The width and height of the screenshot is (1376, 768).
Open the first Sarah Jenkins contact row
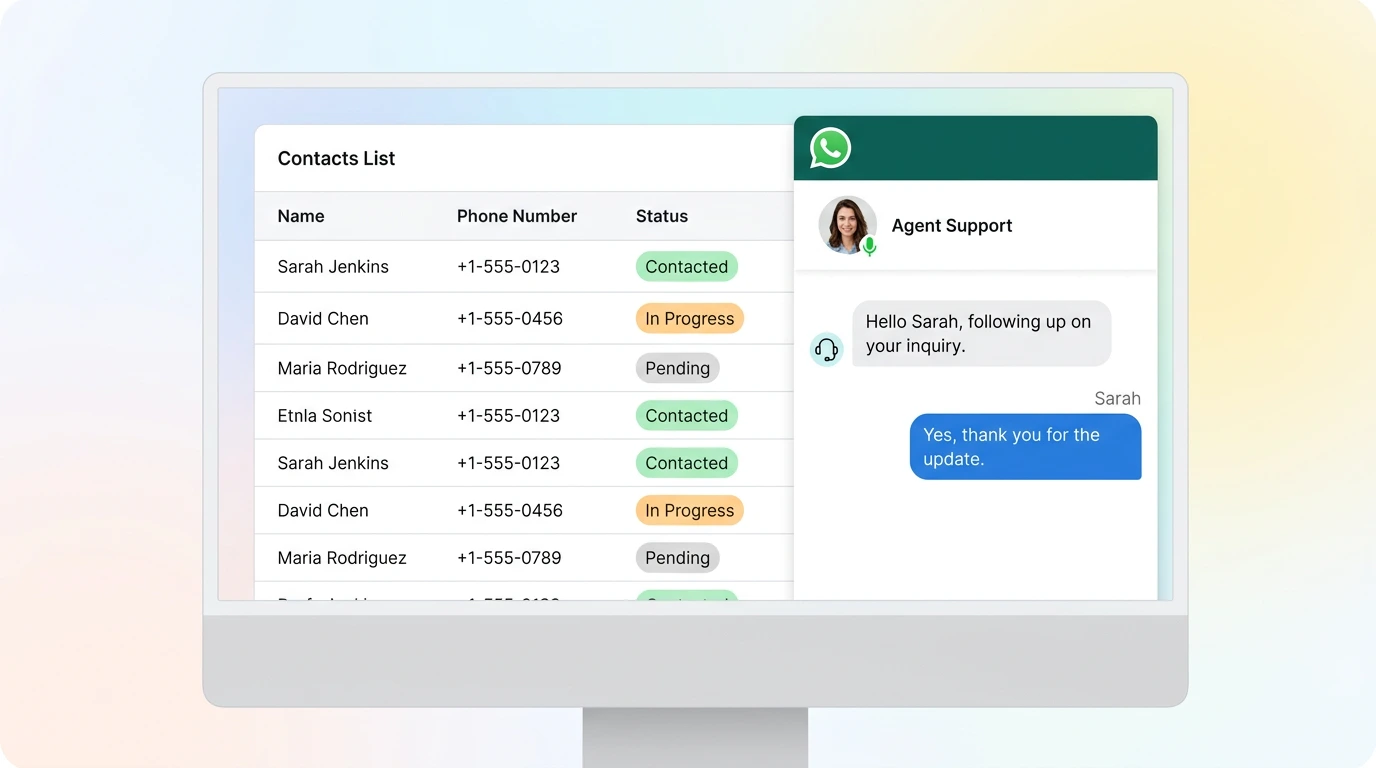coord(524,267)
